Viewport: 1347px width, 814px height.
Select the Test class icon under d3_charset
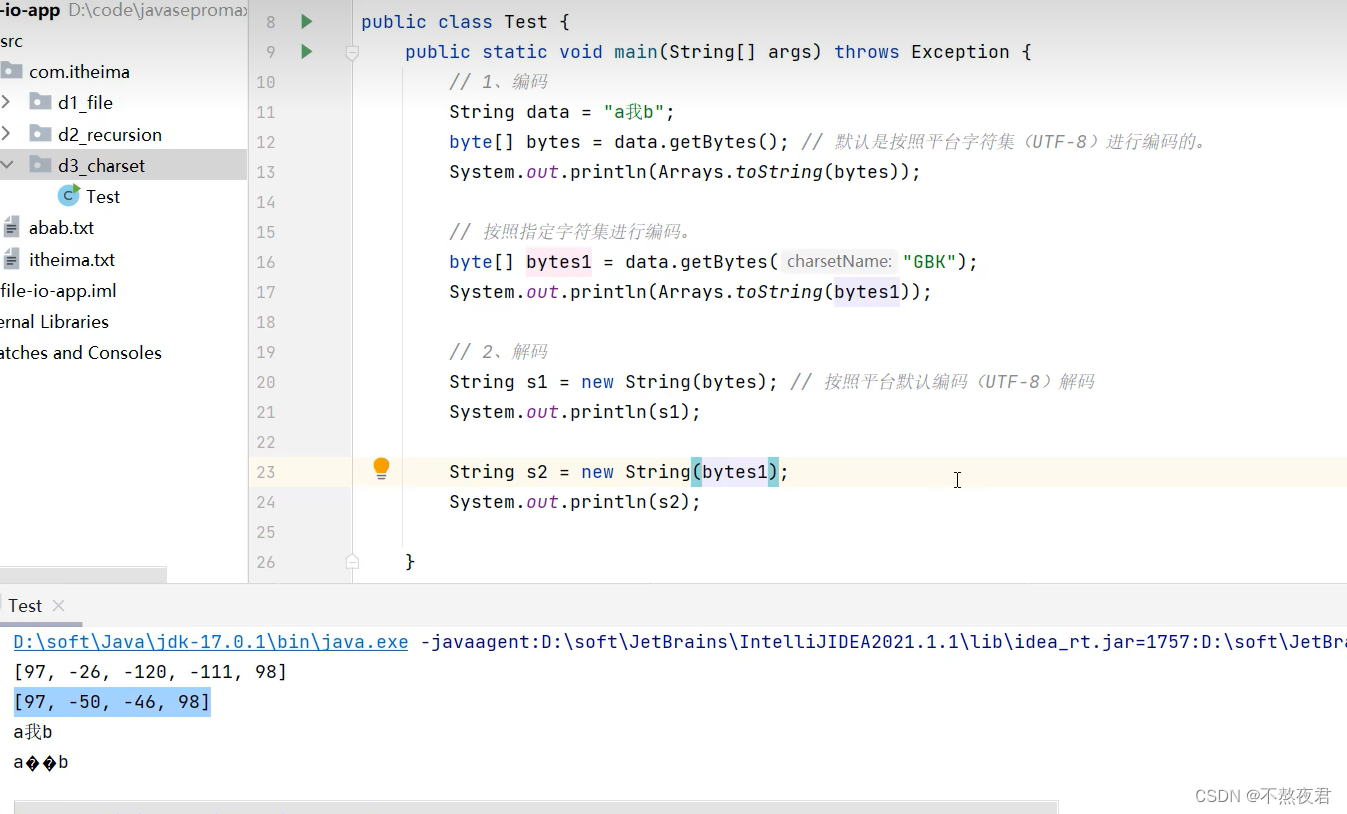click(x=68, y=196)
